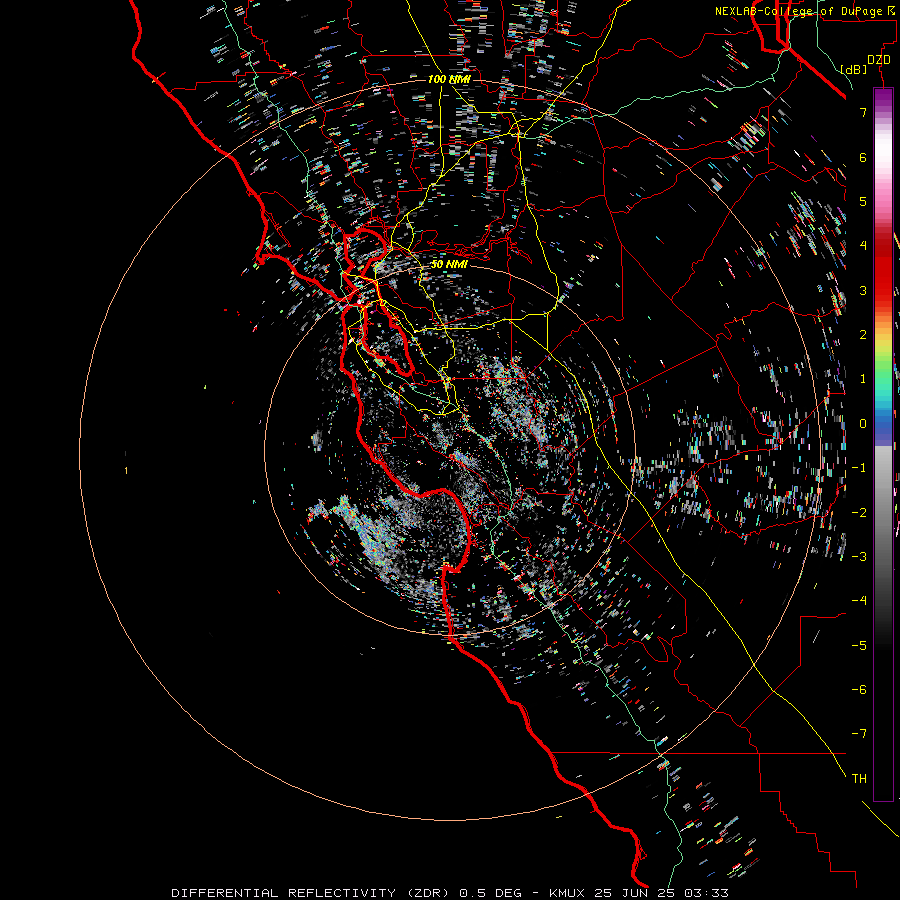The width and height of the screenshot is (900, 900).
Task: Select the -5 value on color scale
Action: click(x=859, y=646)
